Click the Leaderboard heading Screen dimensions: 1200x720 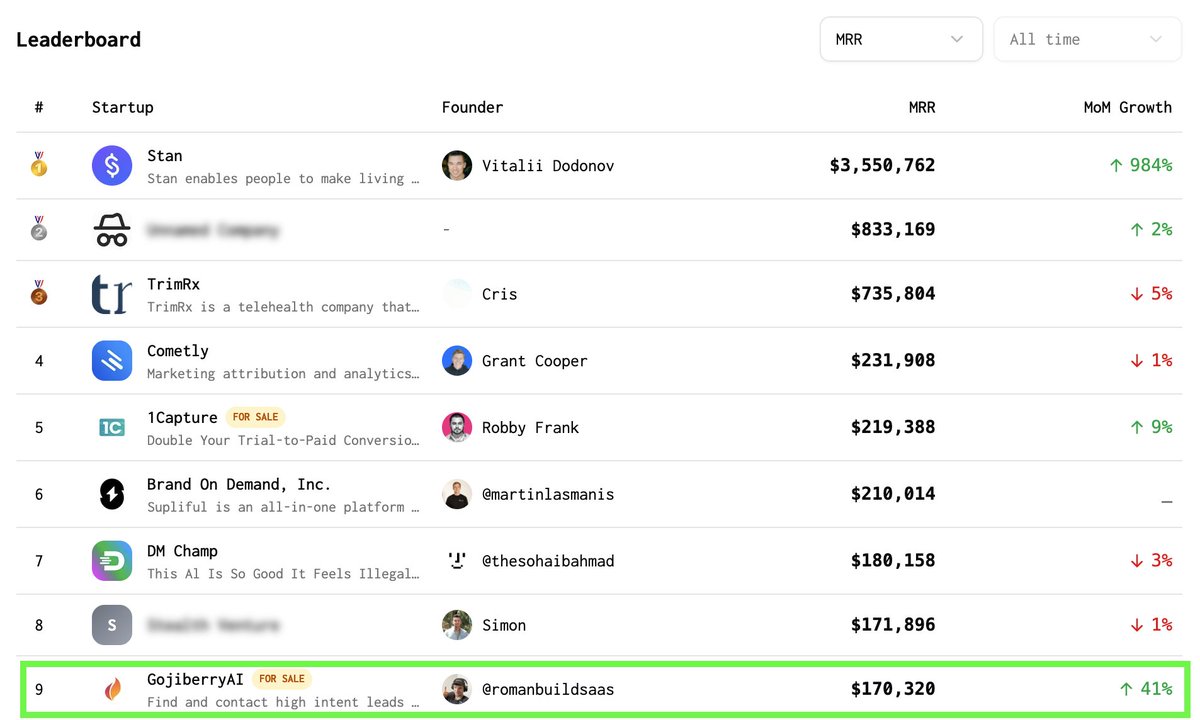point(78,39)
